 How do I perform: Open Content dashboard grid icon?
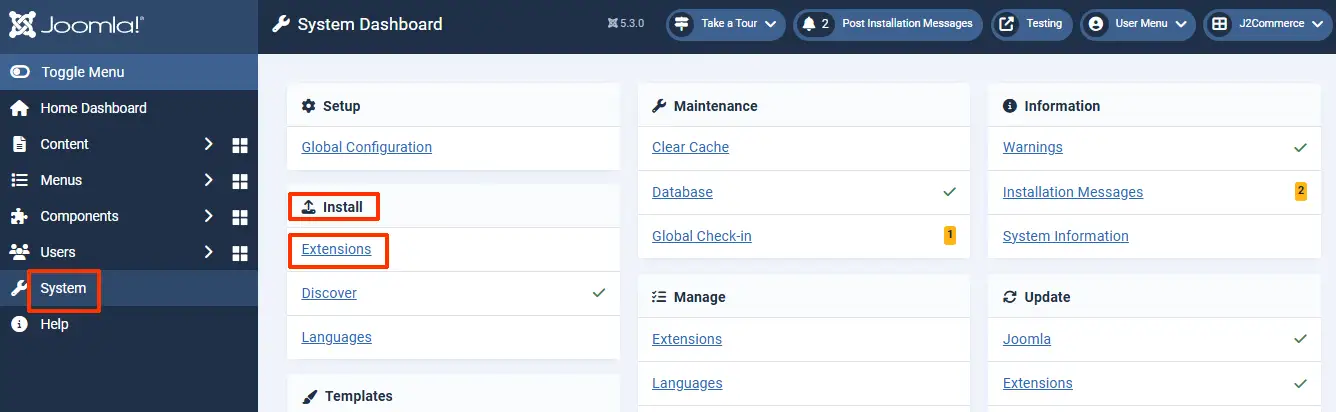point(240,145)
